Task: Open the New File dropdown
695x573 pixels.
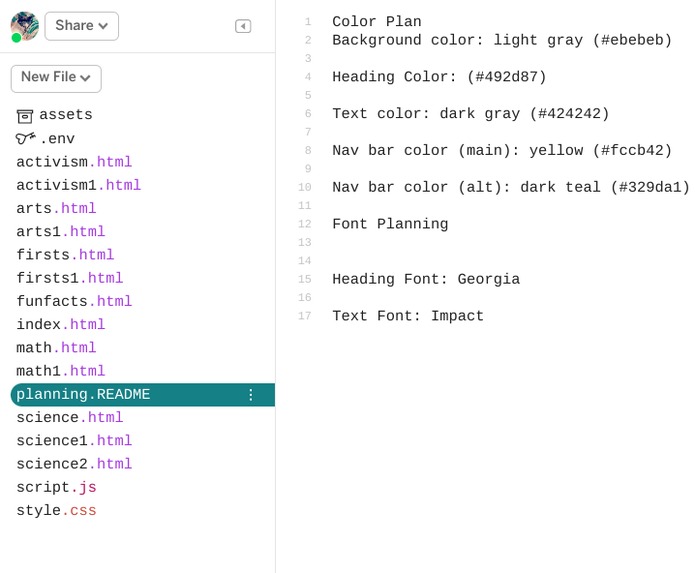Action: coord(56,79)
